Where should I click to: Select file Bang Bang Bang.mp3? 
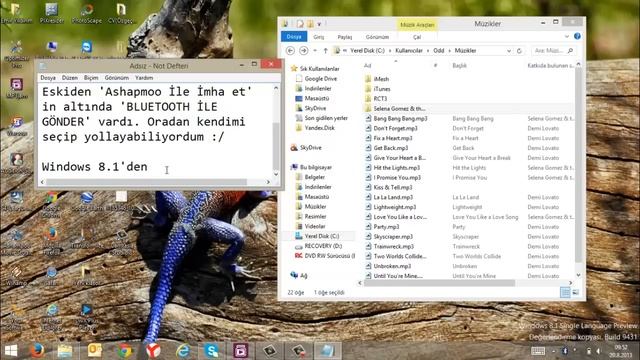coord(400,118)
